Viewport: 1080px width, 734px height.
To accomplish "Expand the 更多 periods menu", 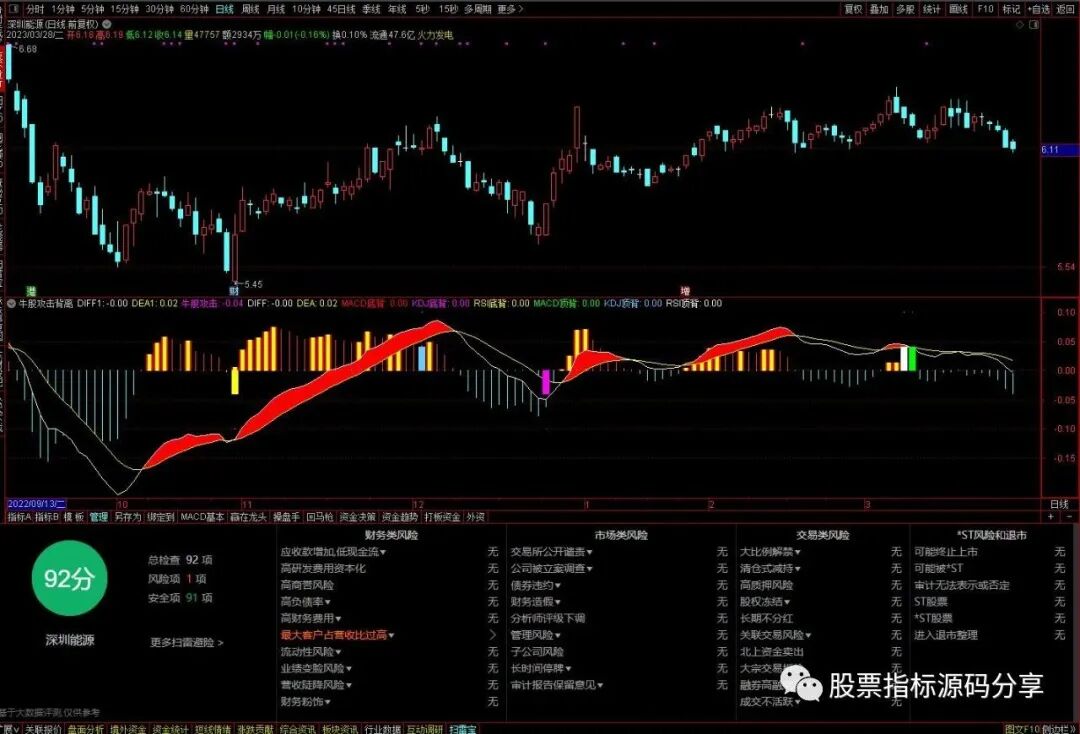I will (510, 9).
